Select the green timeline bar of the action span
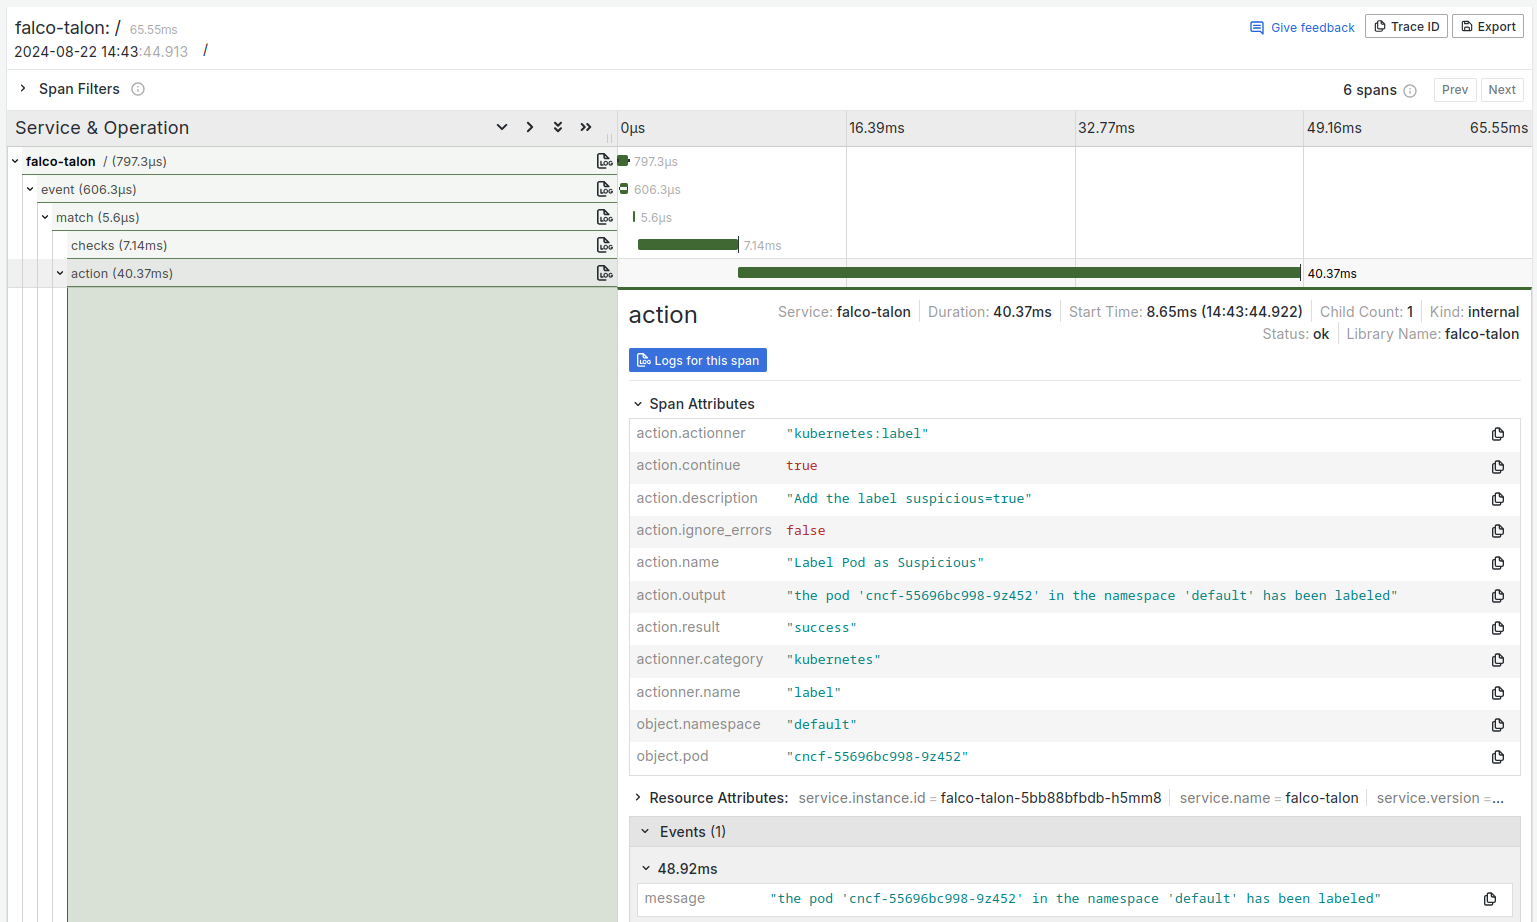The image size is (1537, 922). click(x=1019, y=272)
